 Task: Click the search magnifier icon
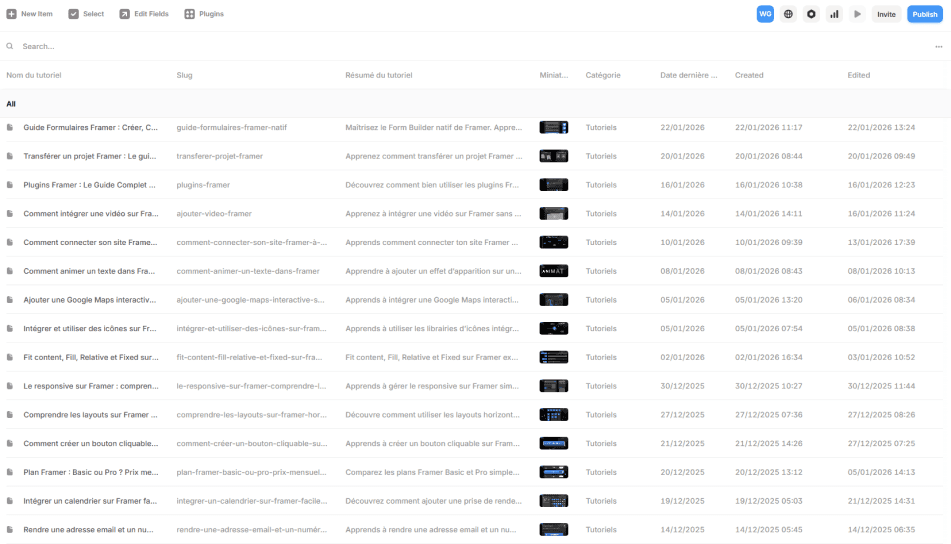pos(10,46)
